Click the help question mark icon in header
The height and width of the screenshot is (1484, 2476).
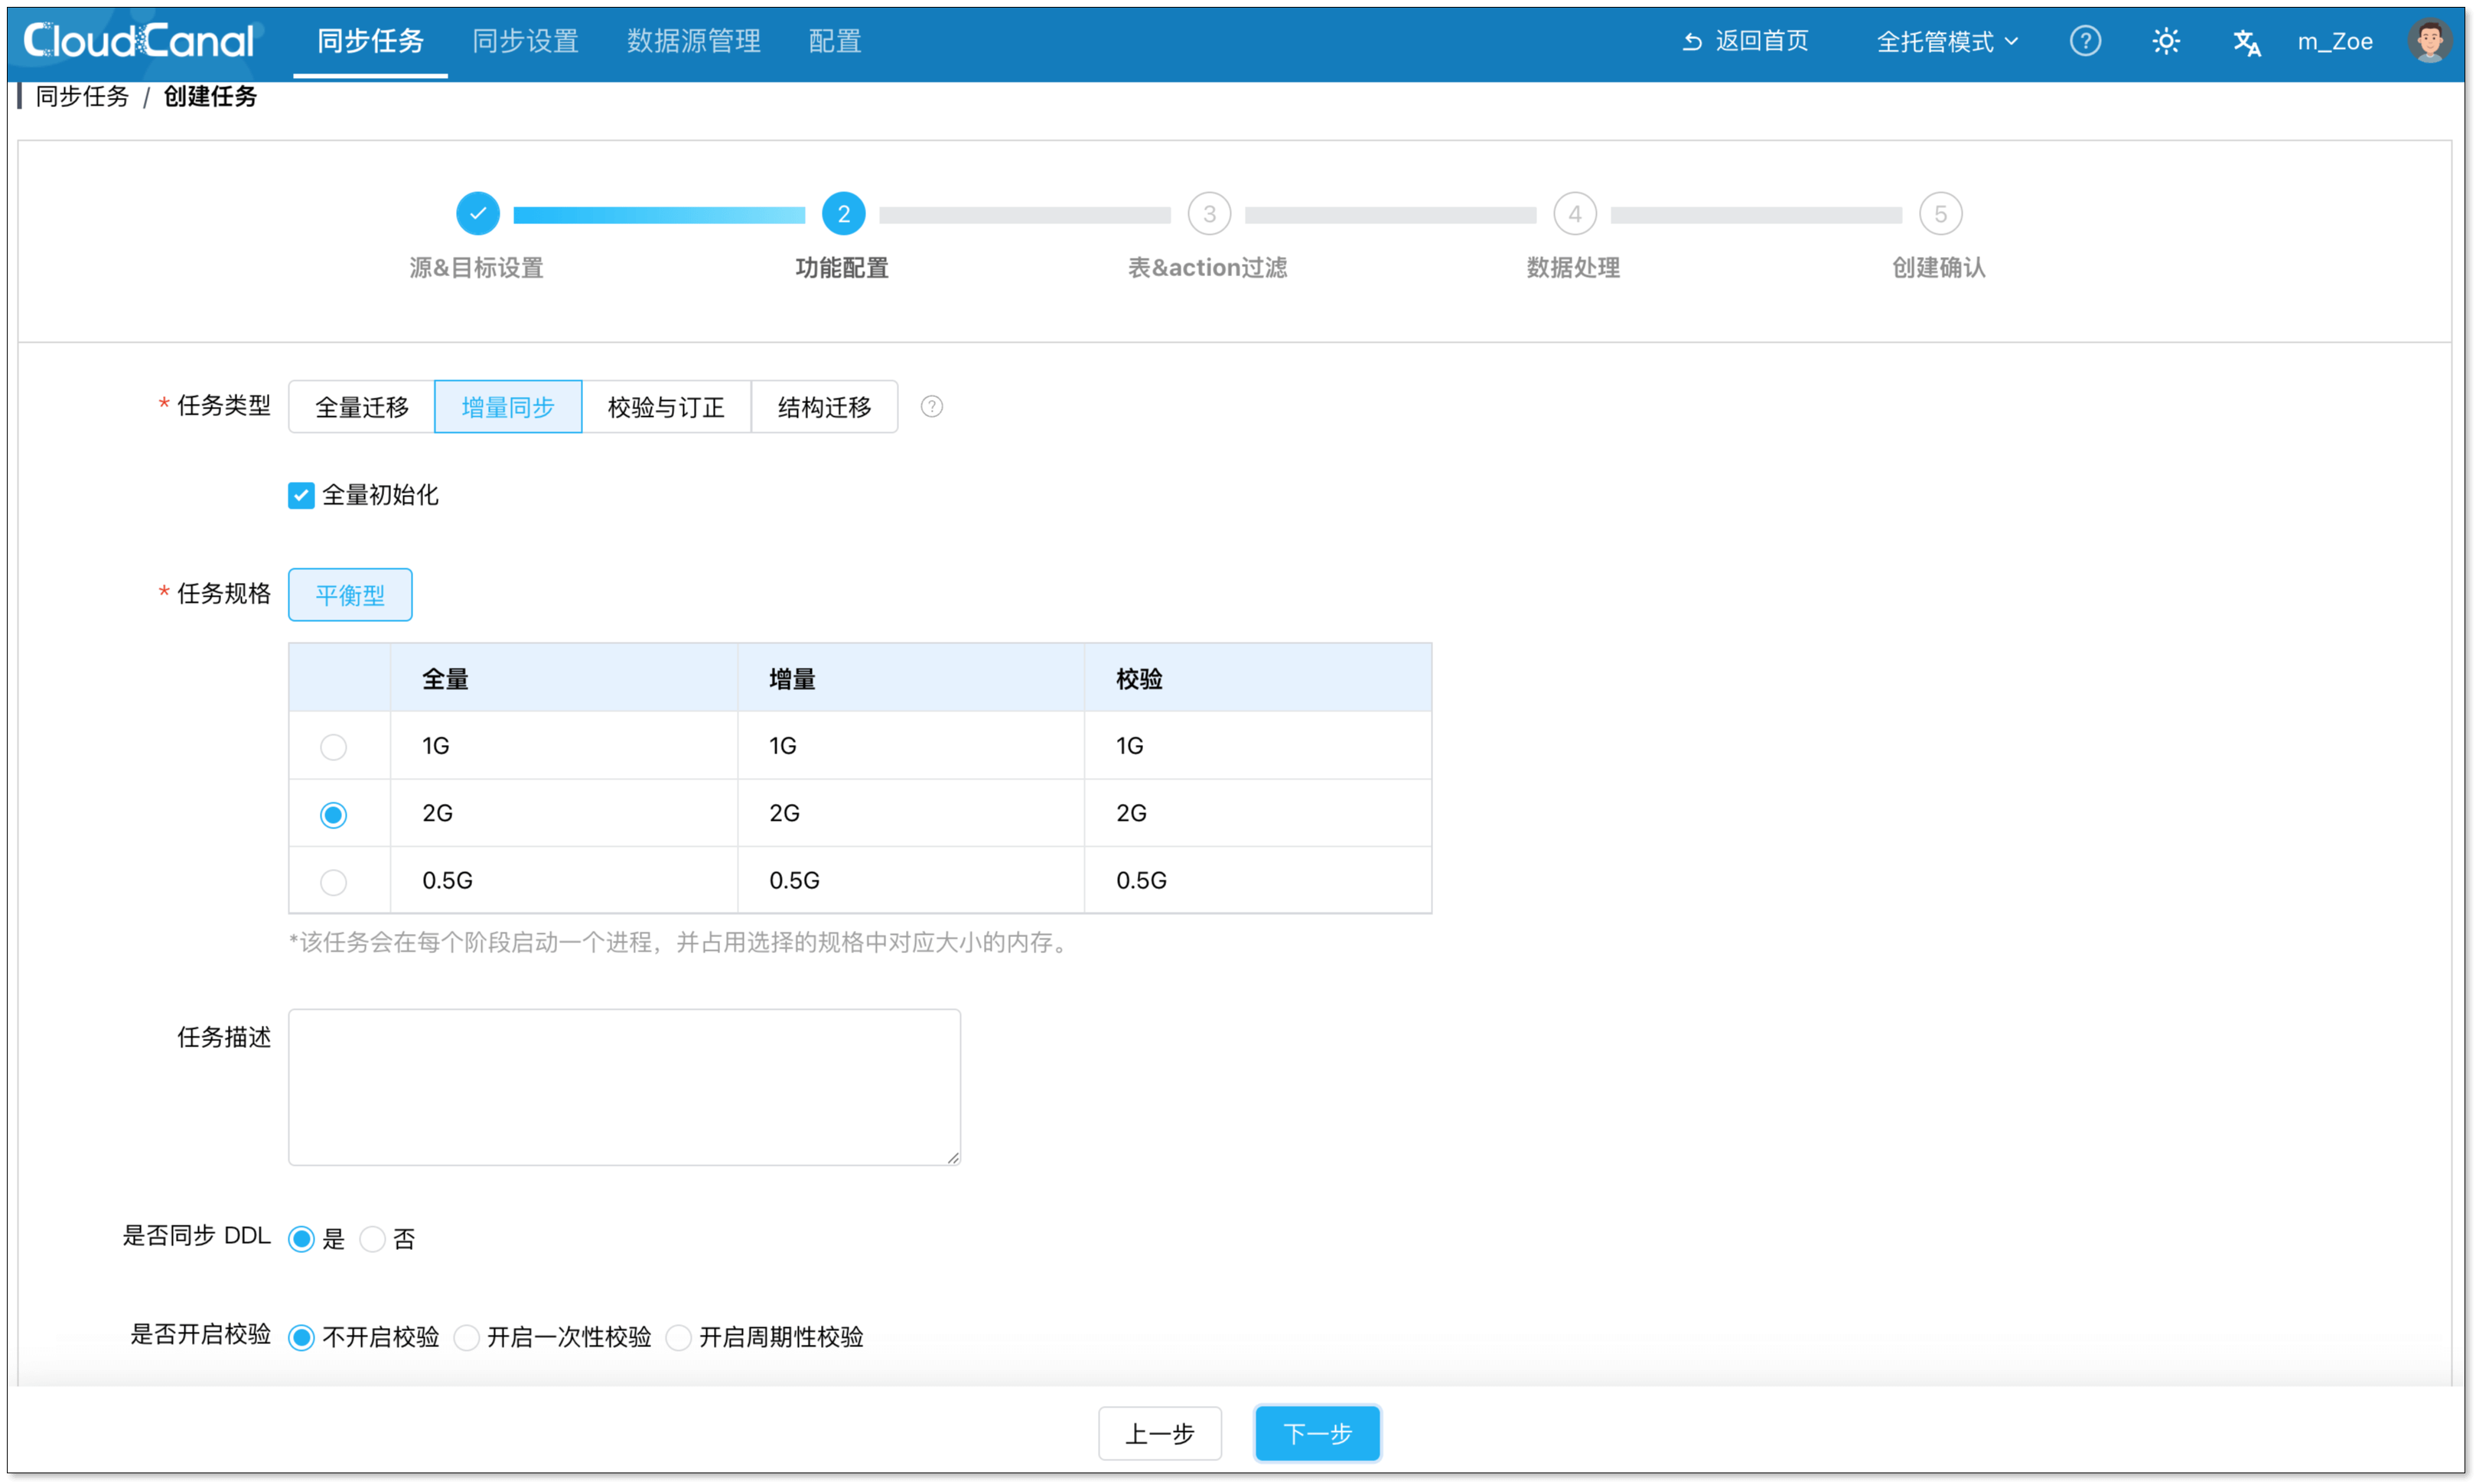(2084, 41)
